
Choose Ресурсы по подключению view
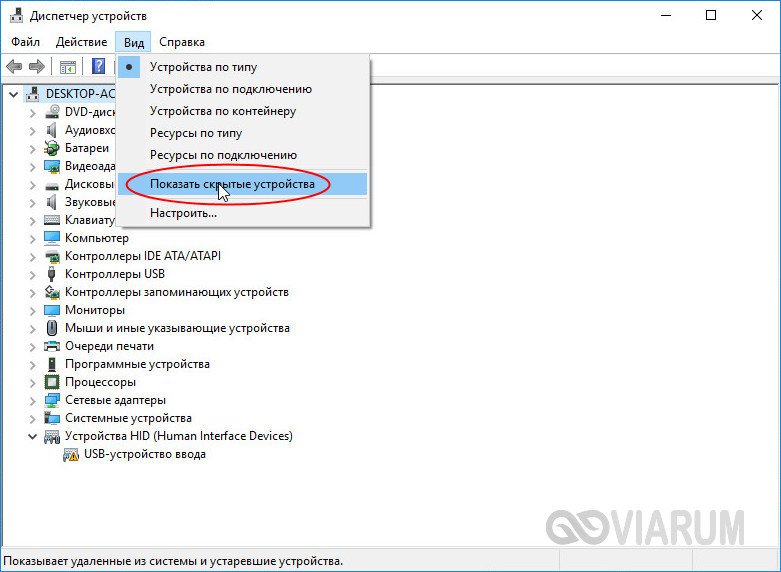pyautogui.click(x=244, y=155)
